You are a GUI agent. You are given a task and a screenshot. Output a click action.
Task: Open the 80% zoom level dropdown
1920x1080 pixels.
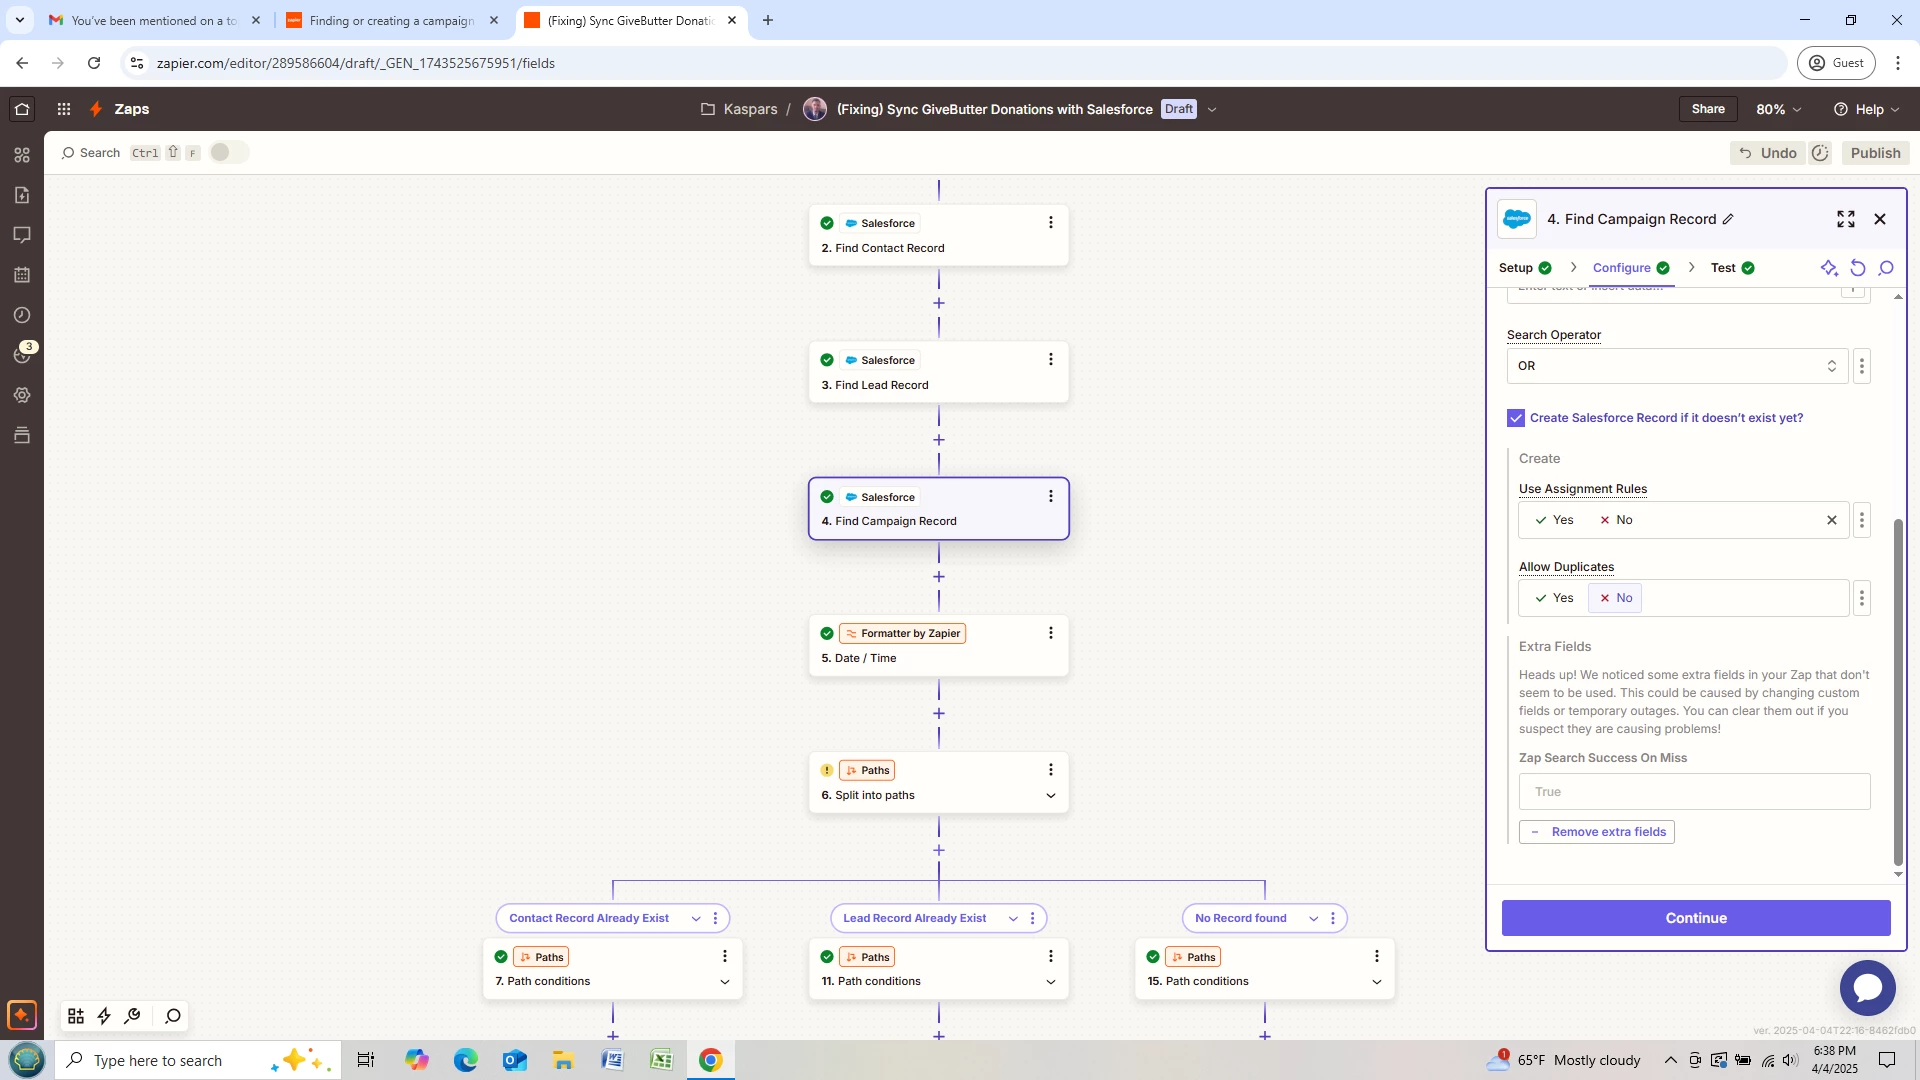coord(1778,109)
